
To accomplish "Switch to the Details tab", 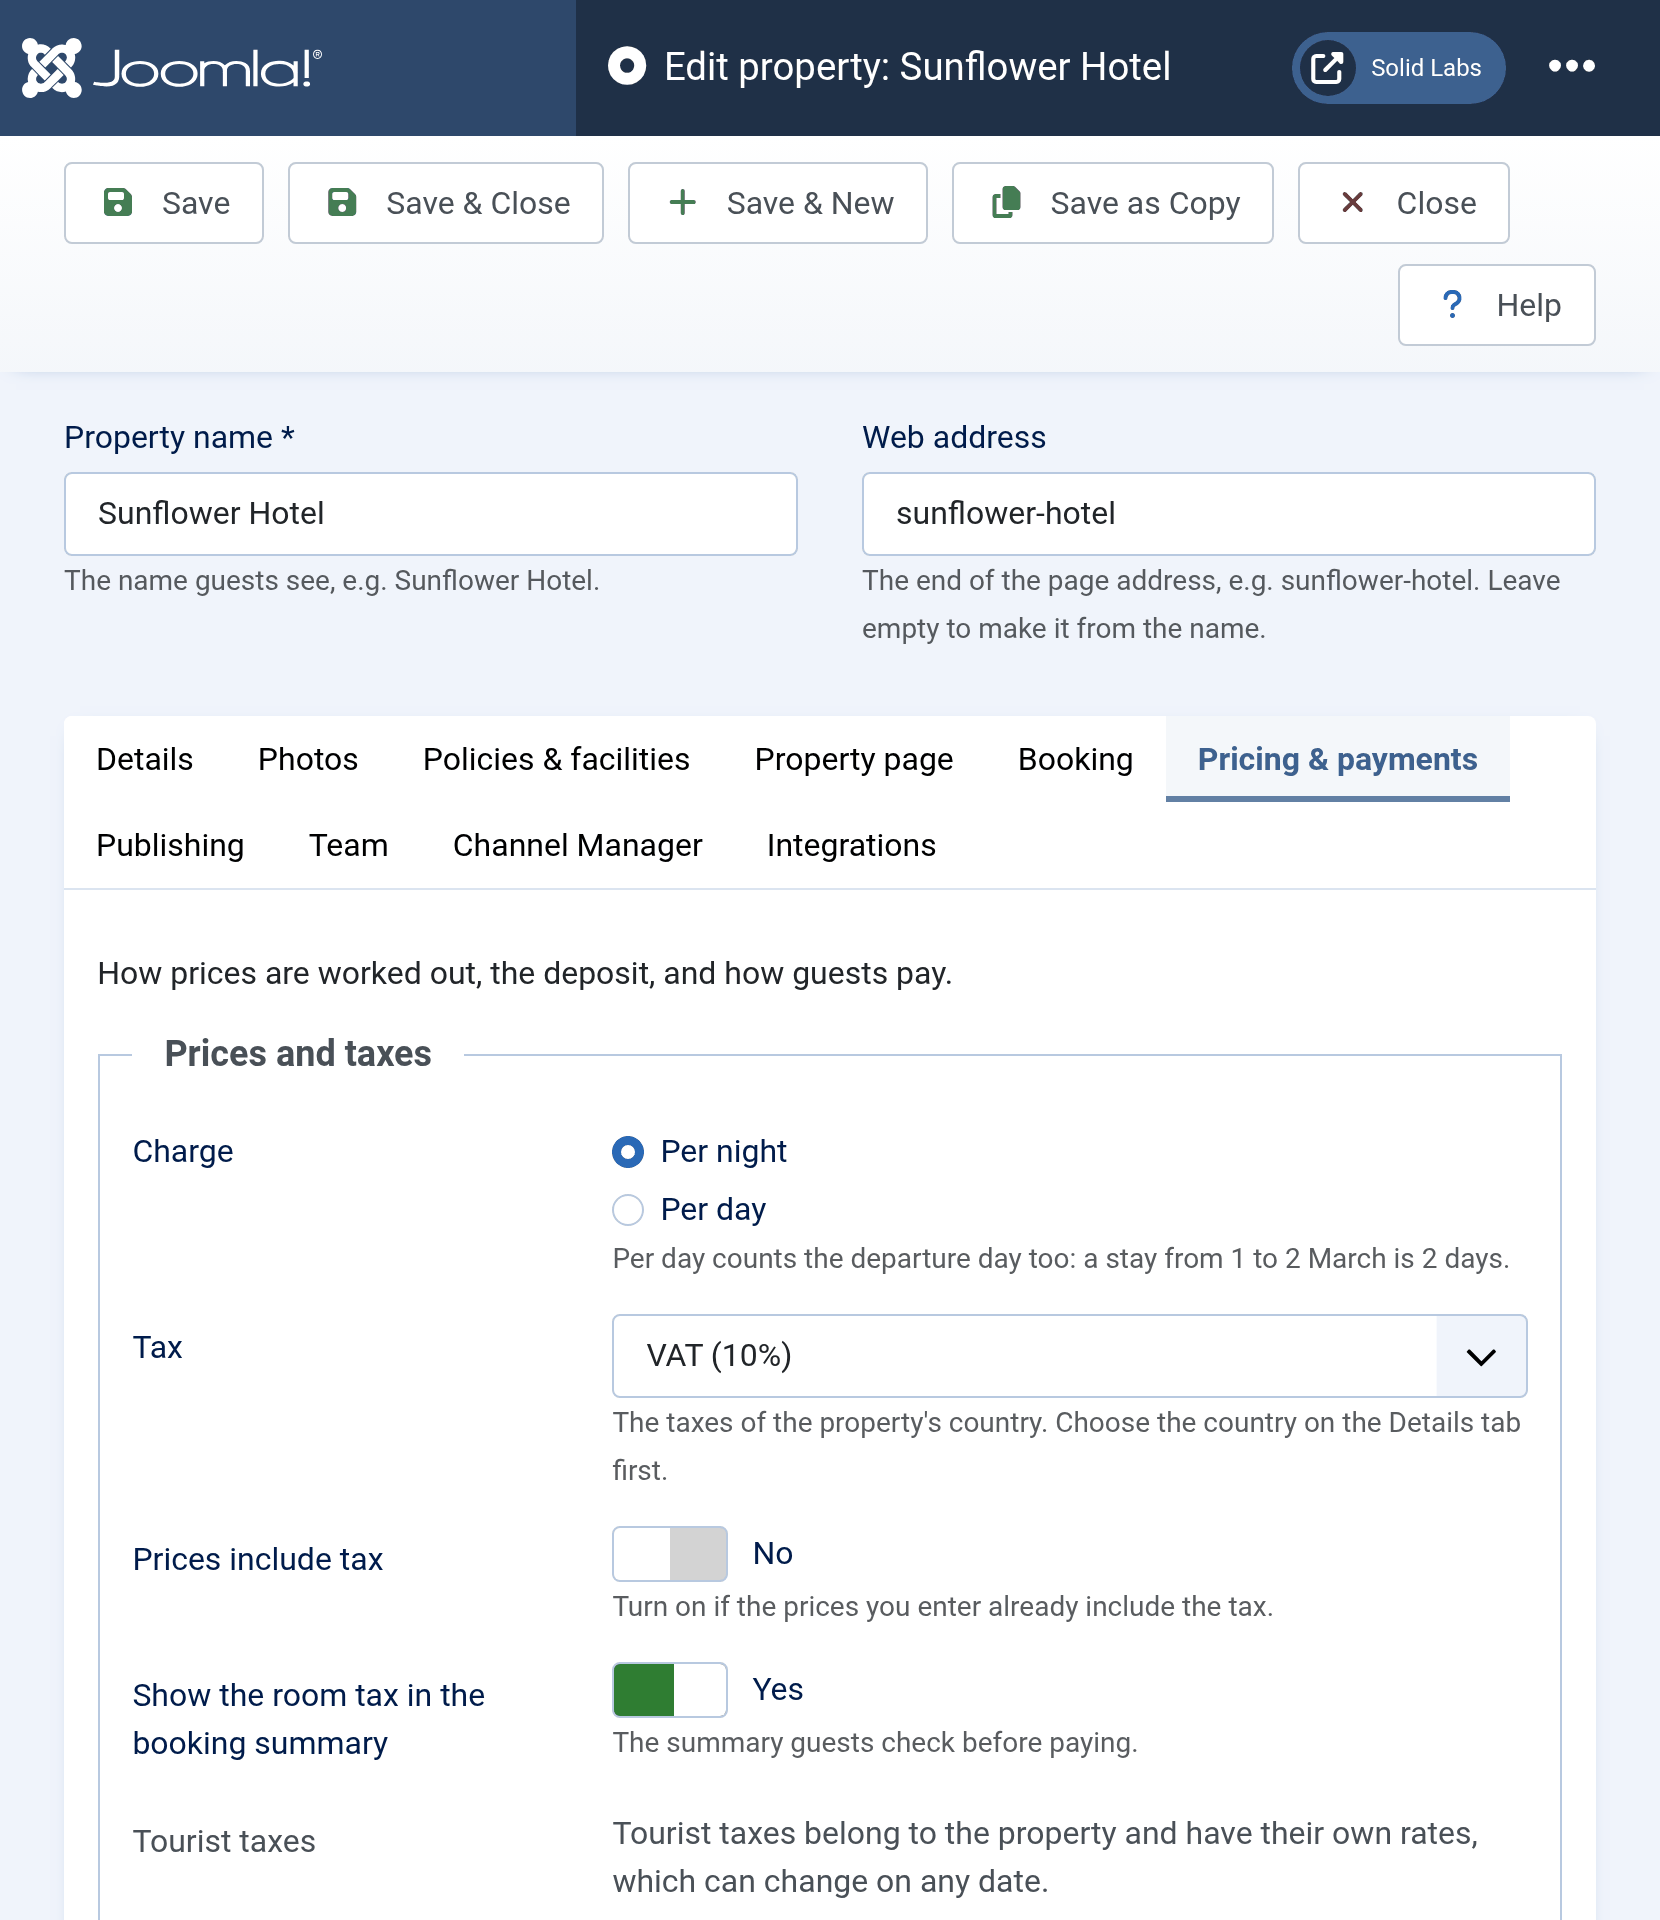I will tap(145, 759).
